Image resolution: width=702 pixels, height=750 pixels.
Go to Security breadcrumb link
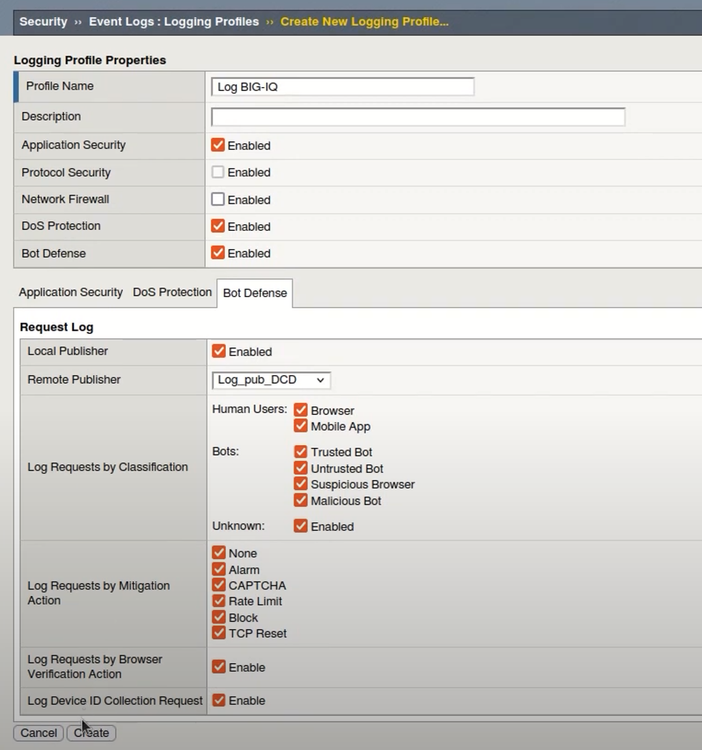coord(43,21)
